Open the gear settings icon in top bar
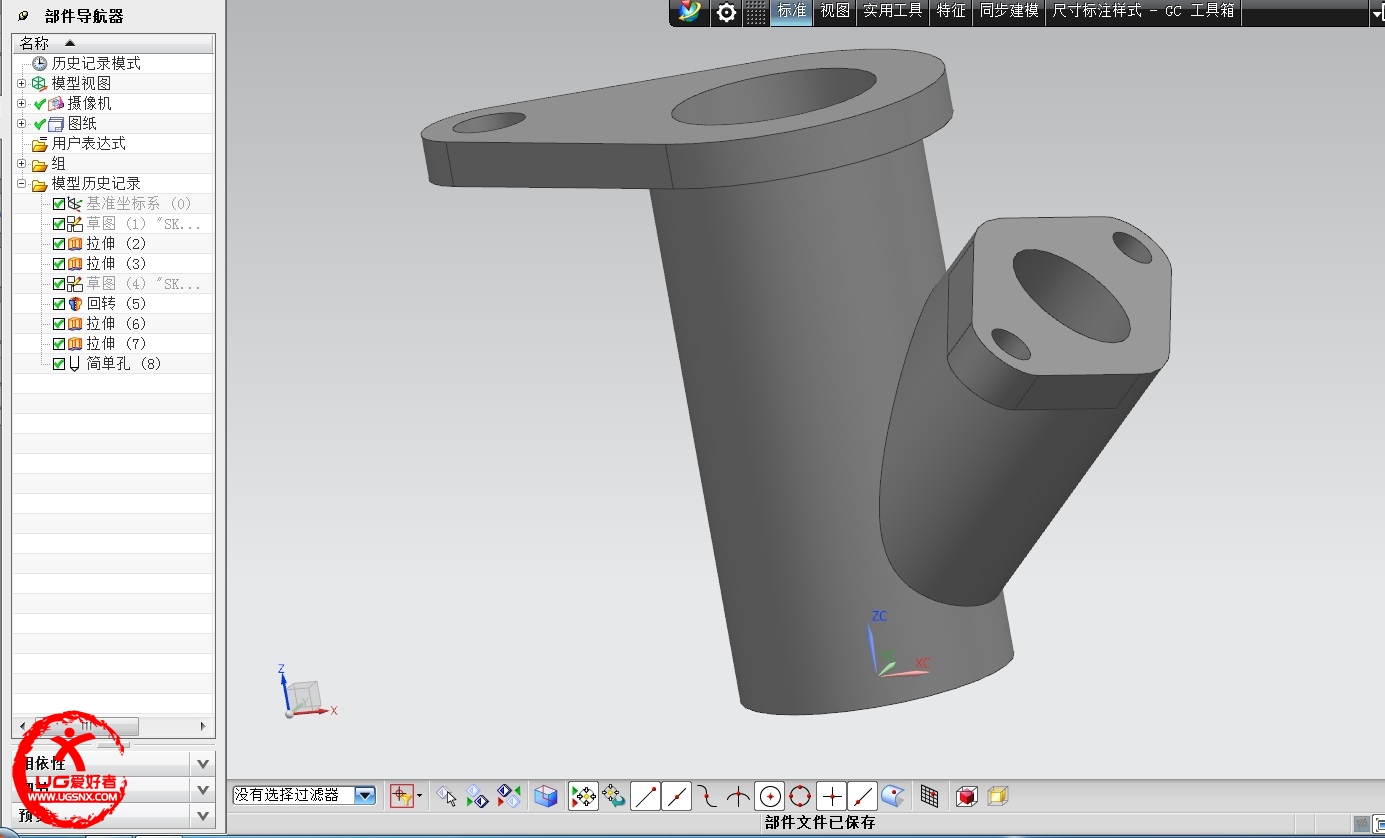Screen dimensions: 1385x838 [726, 12]
